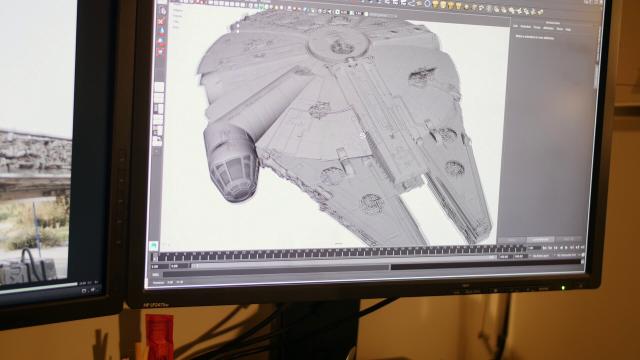Select the Rotate tool in the toolbox
The height and width of the screenshot is (360, 640).
161,41
